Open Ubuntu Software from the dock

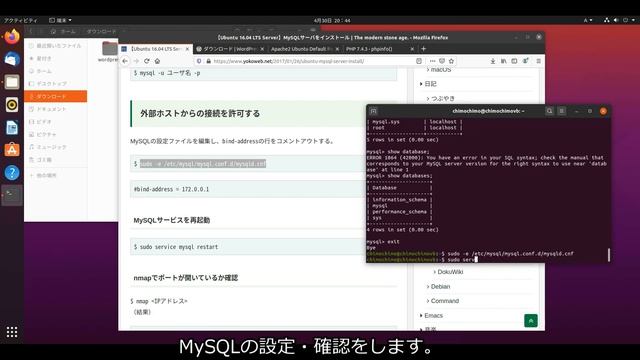click(12, 150)
